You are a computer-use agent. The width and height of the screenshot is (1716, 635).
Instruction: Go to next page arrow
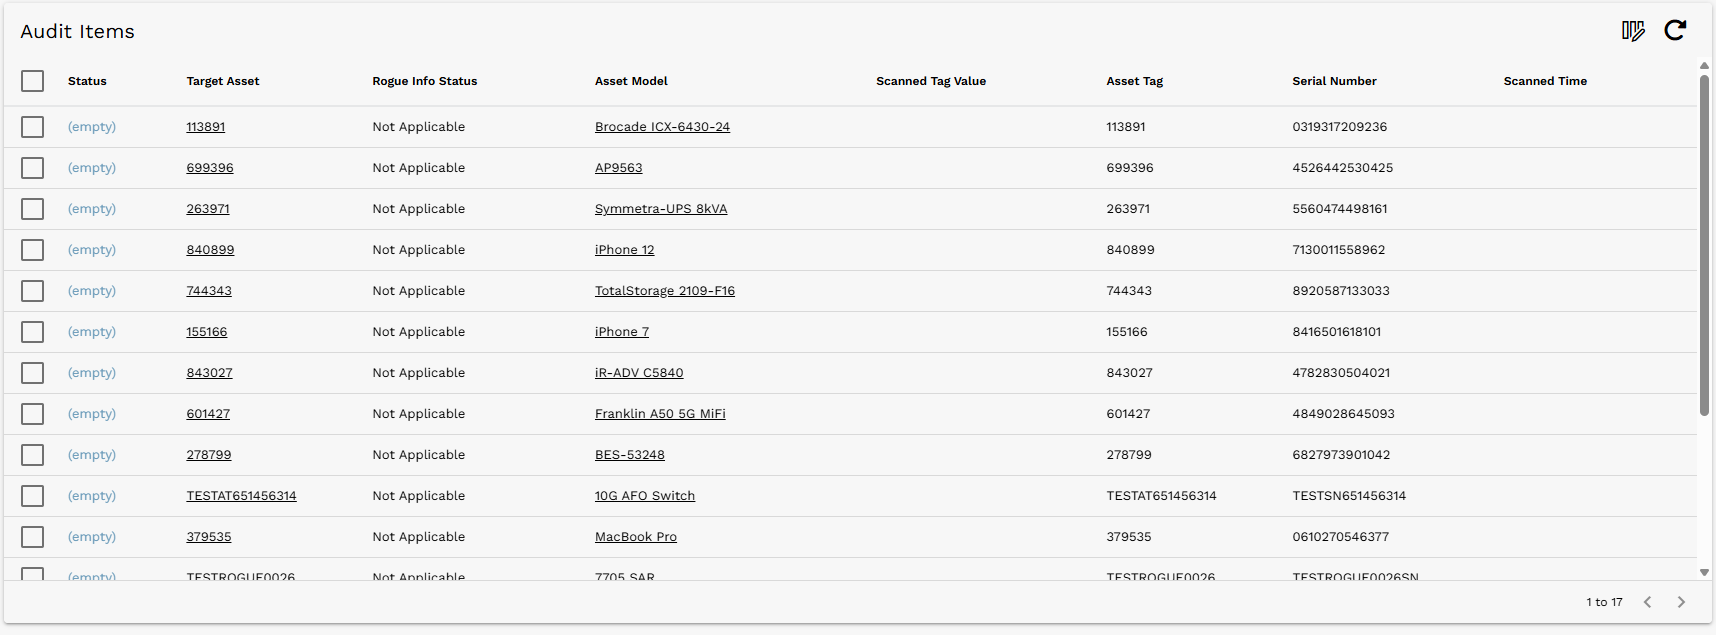coord(1681,602)
